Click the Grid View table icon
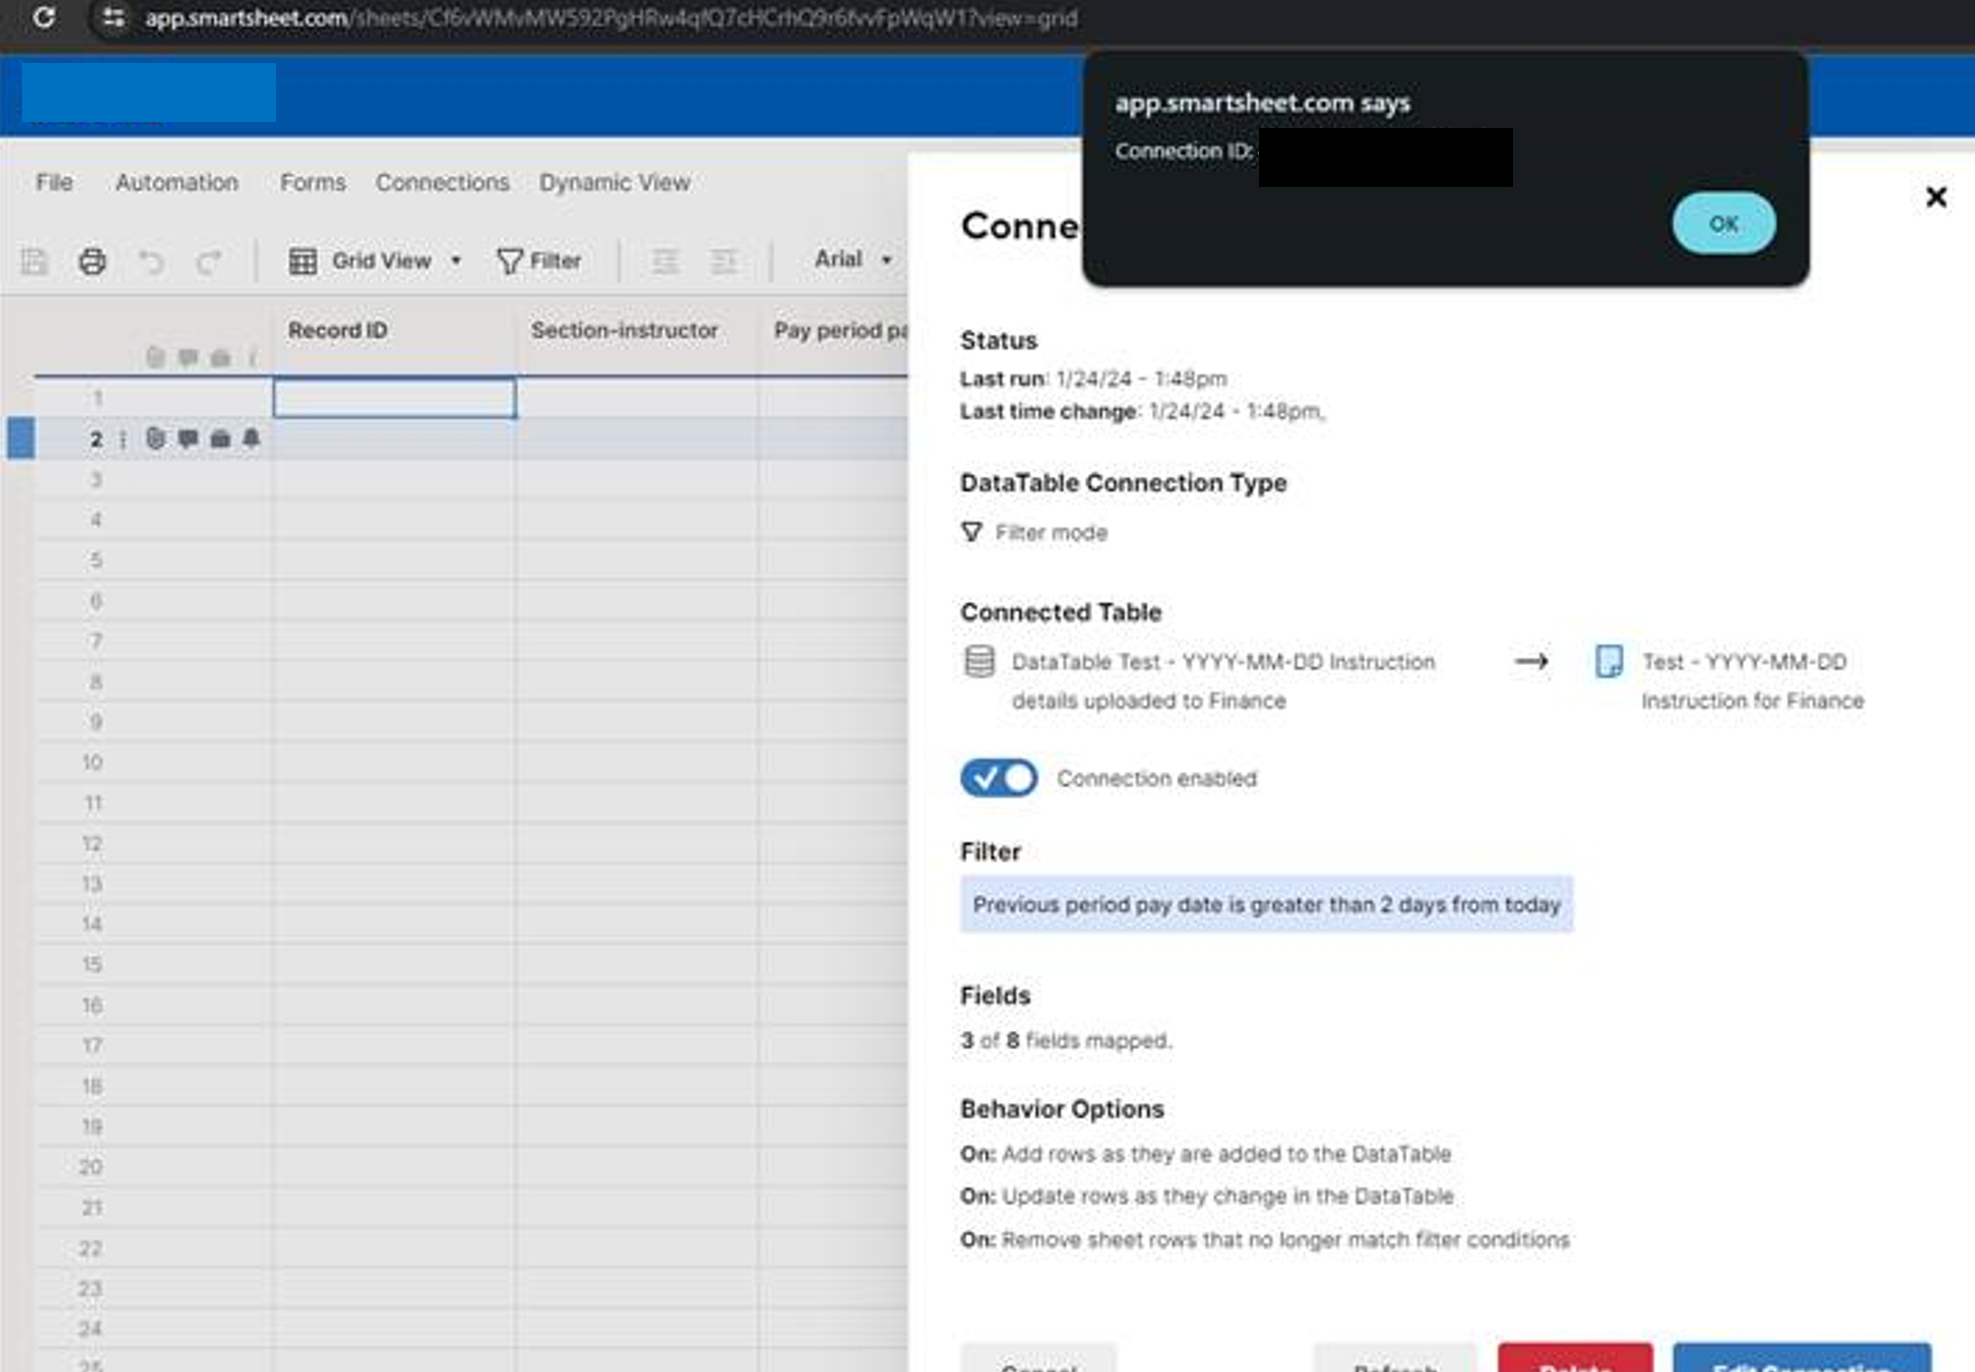 (x=303, y=261)
